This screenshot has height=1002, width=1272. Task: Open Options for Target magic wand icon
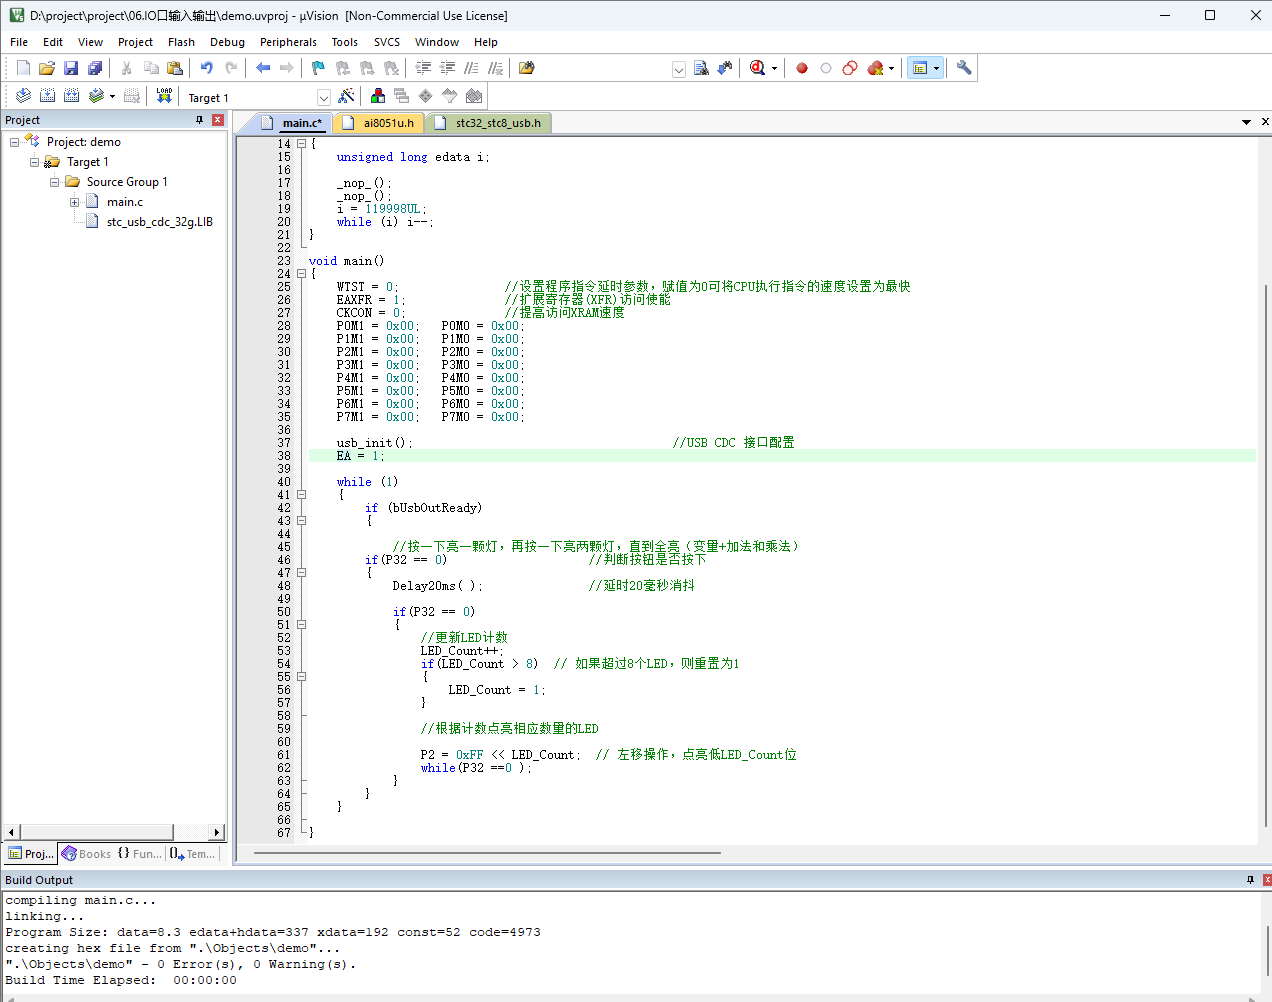click(x=346, y=96)
